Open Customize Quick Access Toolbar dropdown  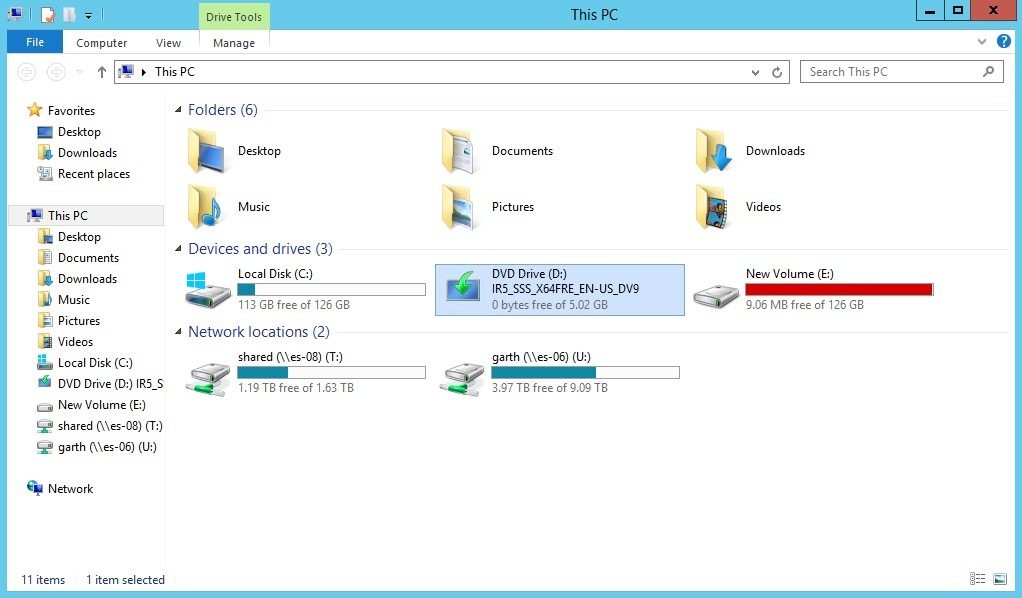(x=88, y=15)
